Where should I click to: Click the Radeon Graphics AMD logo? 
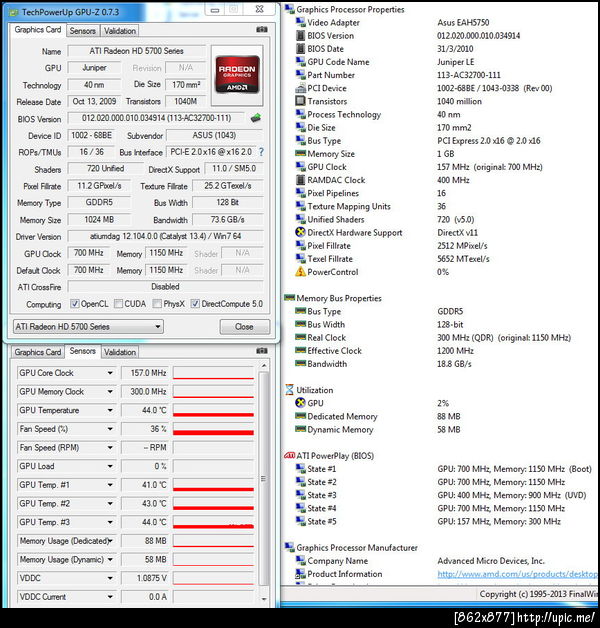[x=237, y=75]
